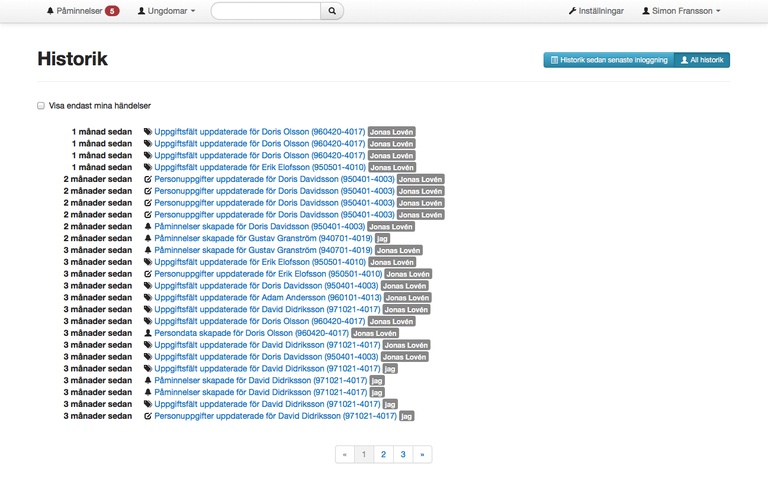Open the Ungdomar dropdown menu
Image resolution: width=768 pixels, height=477 pixels.
[166, 11]
